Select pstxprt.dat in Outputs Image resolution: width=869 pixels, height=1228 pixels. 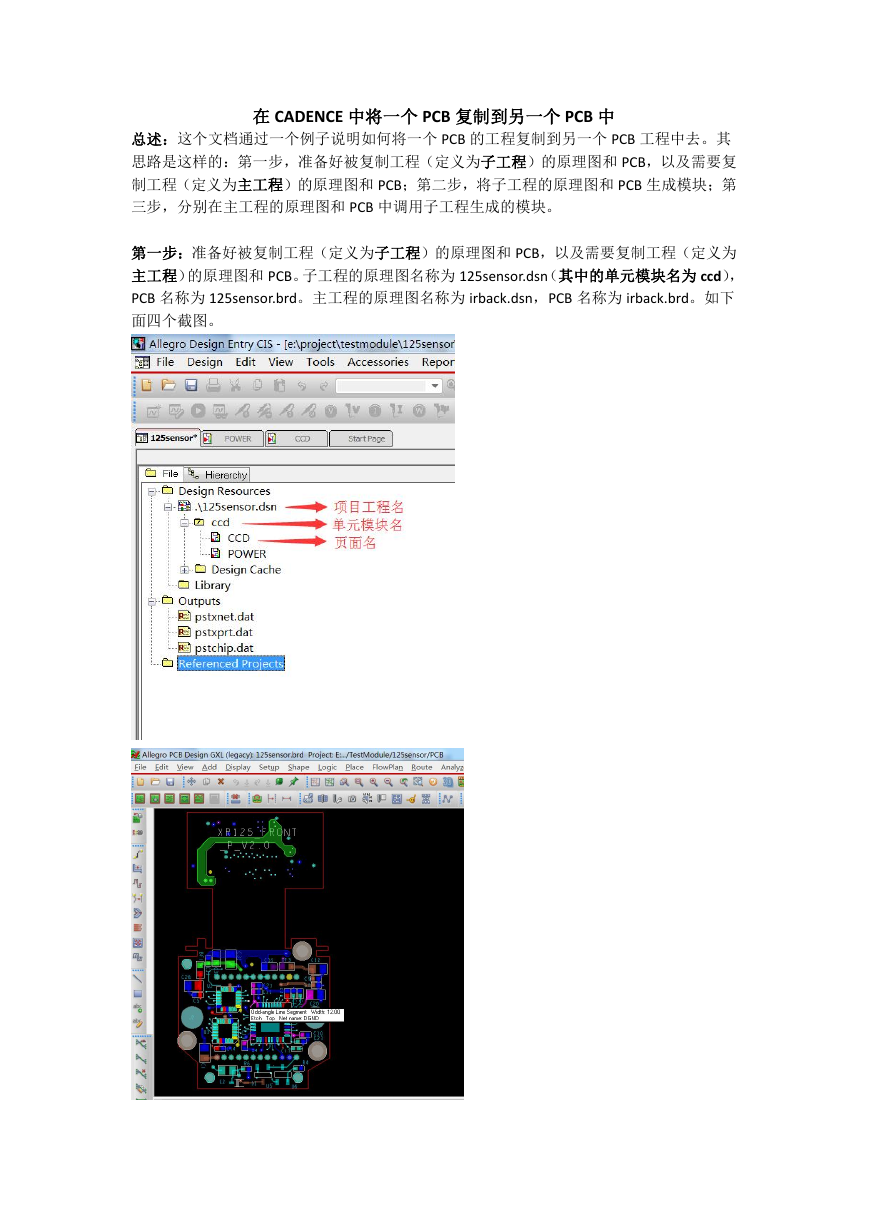pyautogui.click(x=224, y=632)
